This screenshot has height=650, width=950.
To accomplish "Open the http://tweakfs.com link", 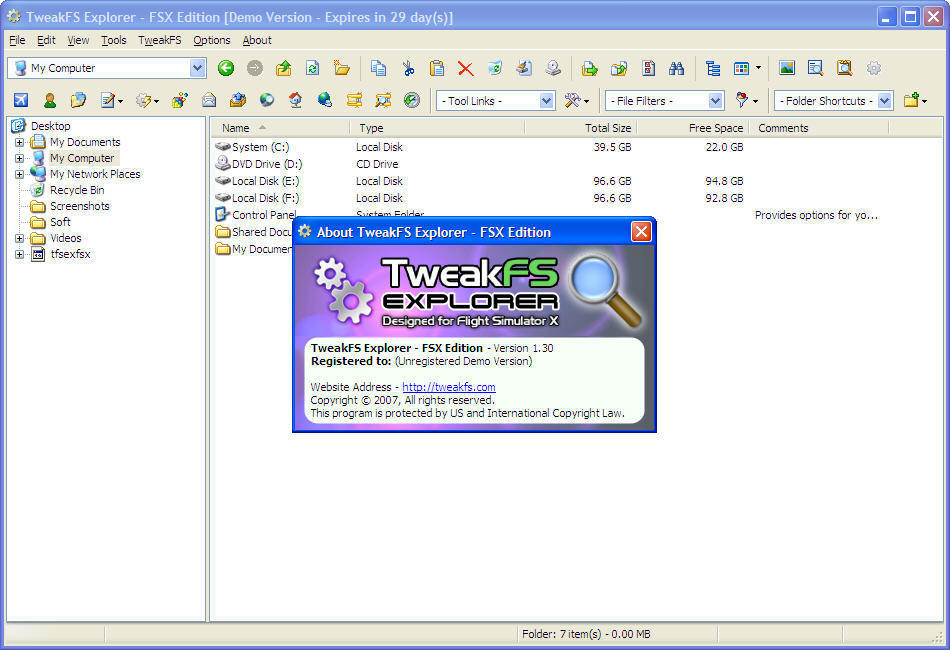I will point(449,387).
